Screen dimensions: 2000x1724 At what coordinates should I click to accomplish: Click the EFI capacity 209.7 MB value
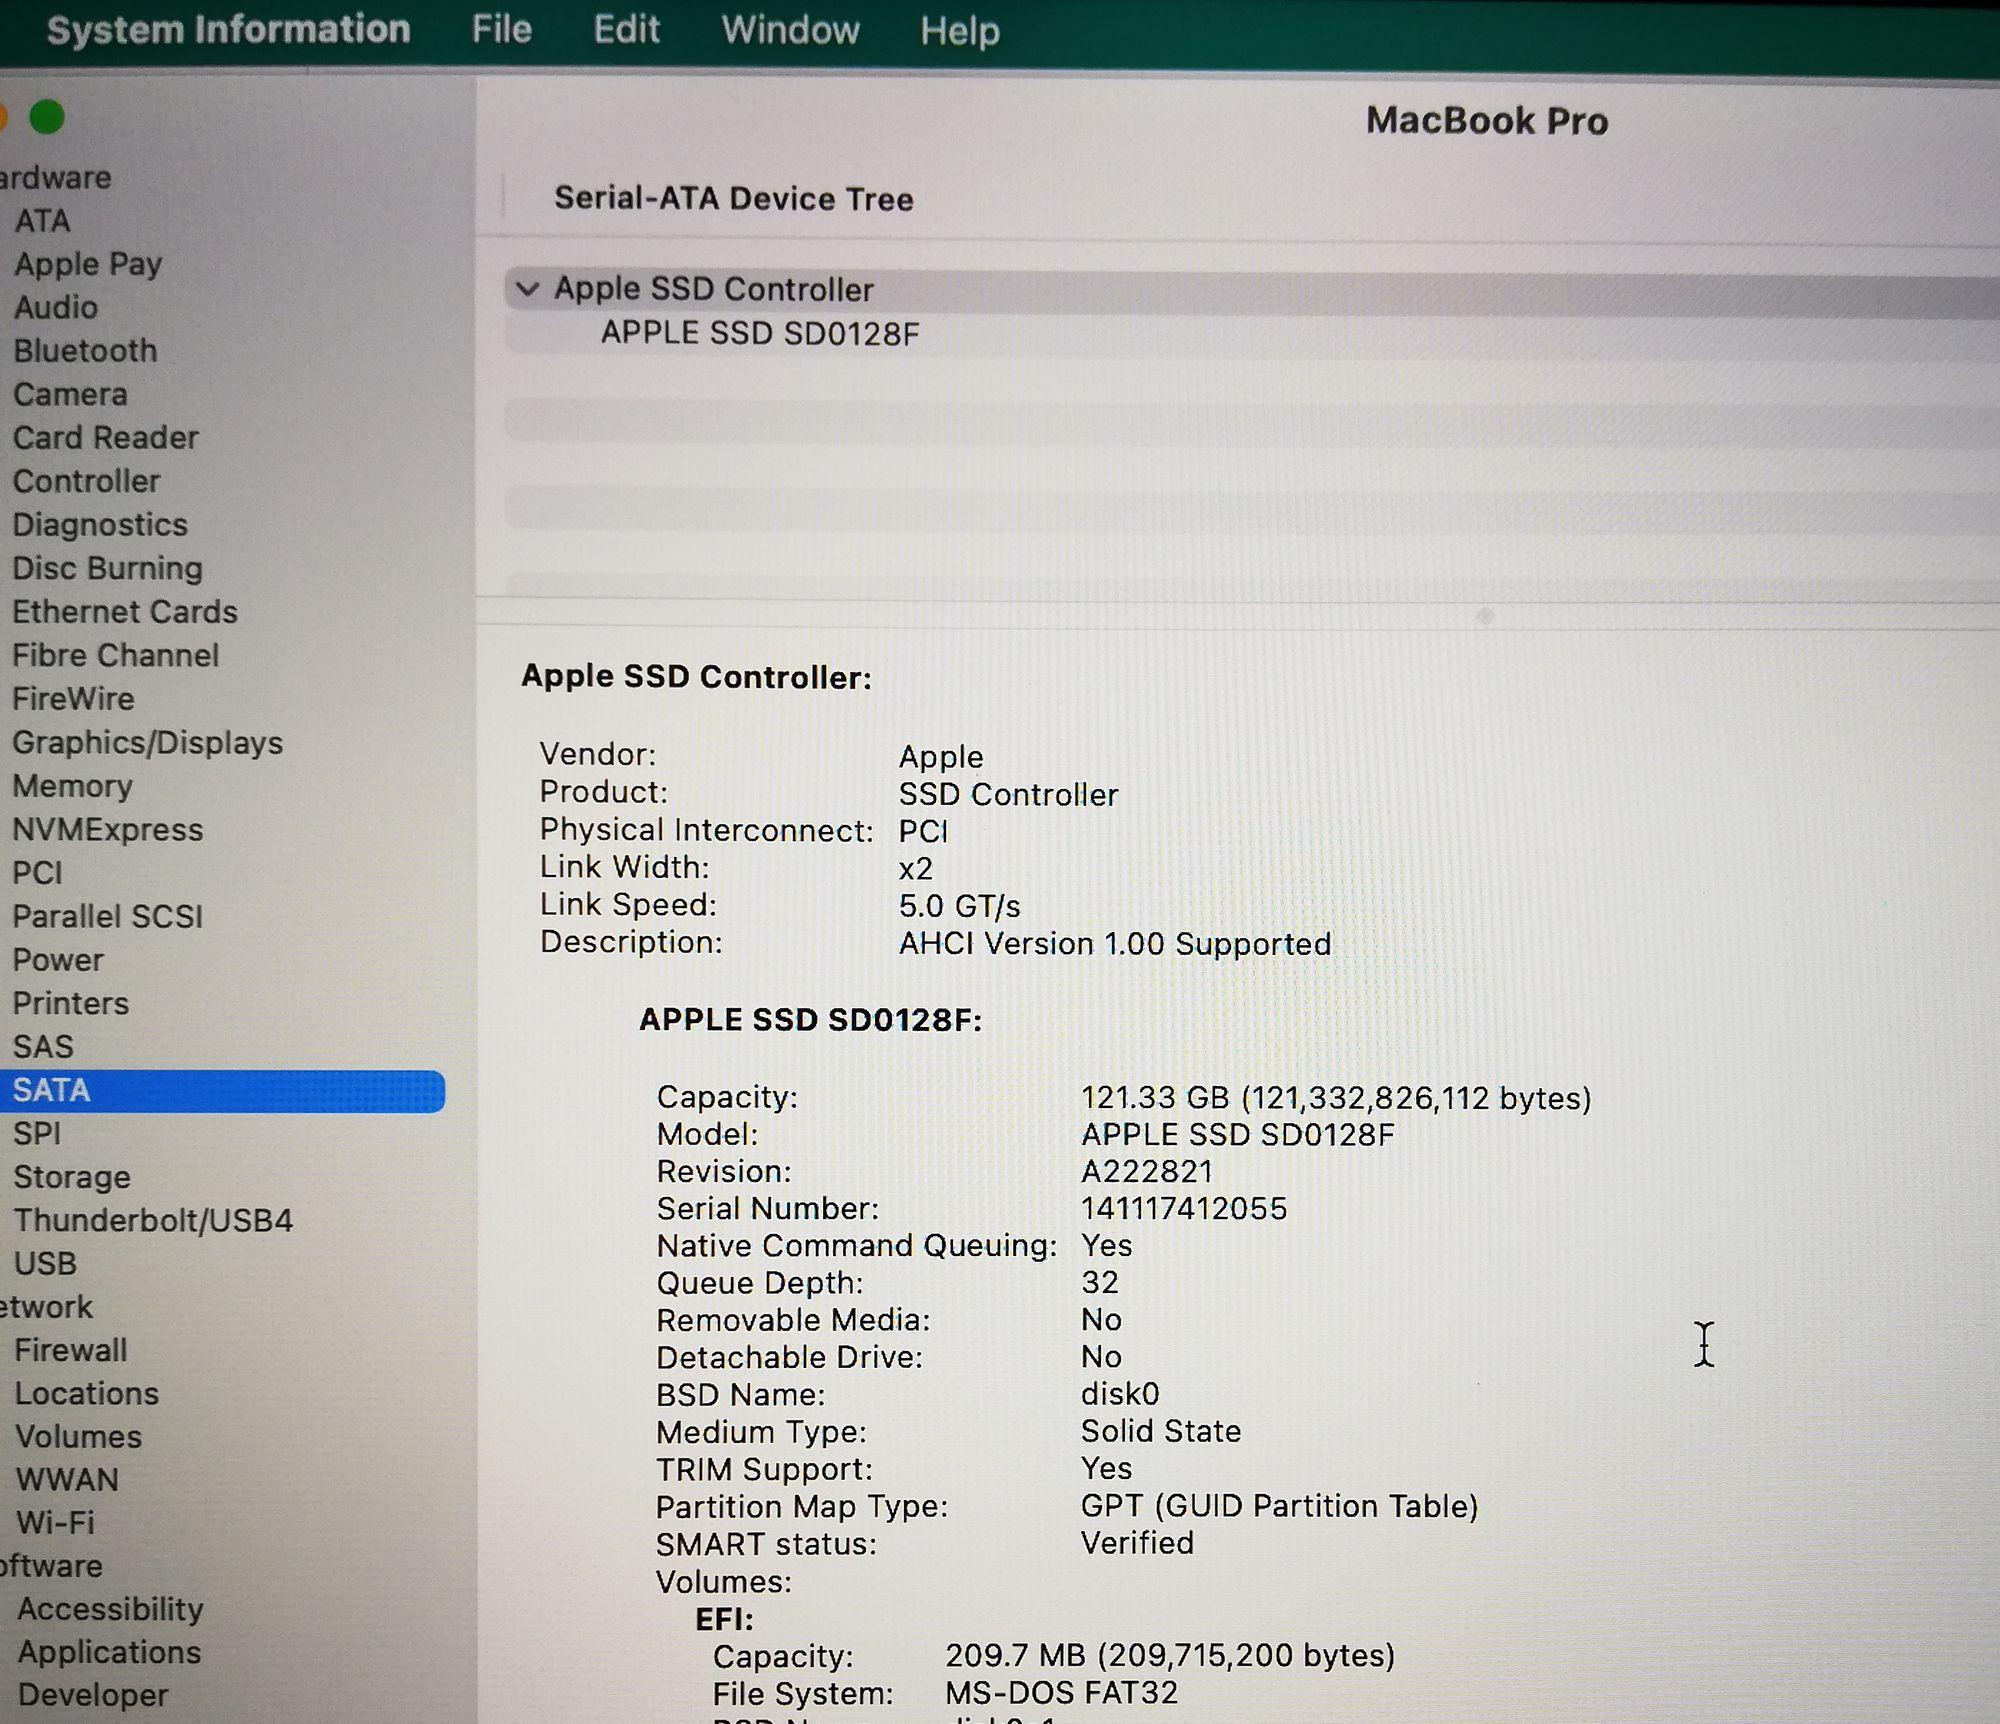1170,1656
